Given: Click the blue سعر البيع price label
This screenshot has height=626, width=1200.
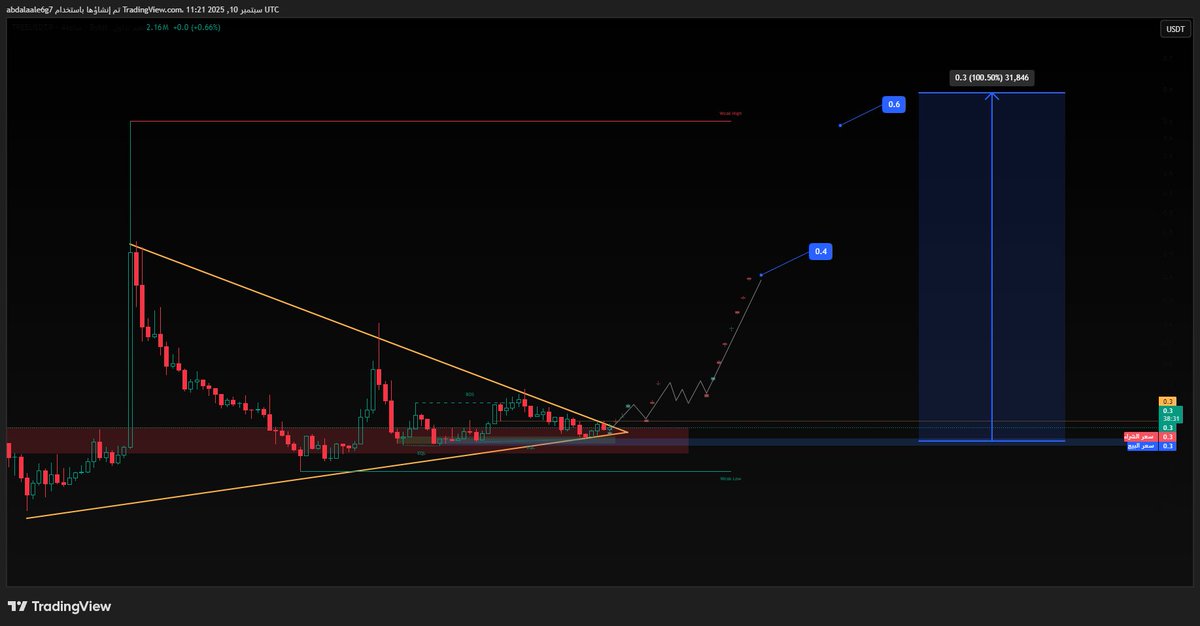Looking at the screenshot, I should coord(1141,445).
